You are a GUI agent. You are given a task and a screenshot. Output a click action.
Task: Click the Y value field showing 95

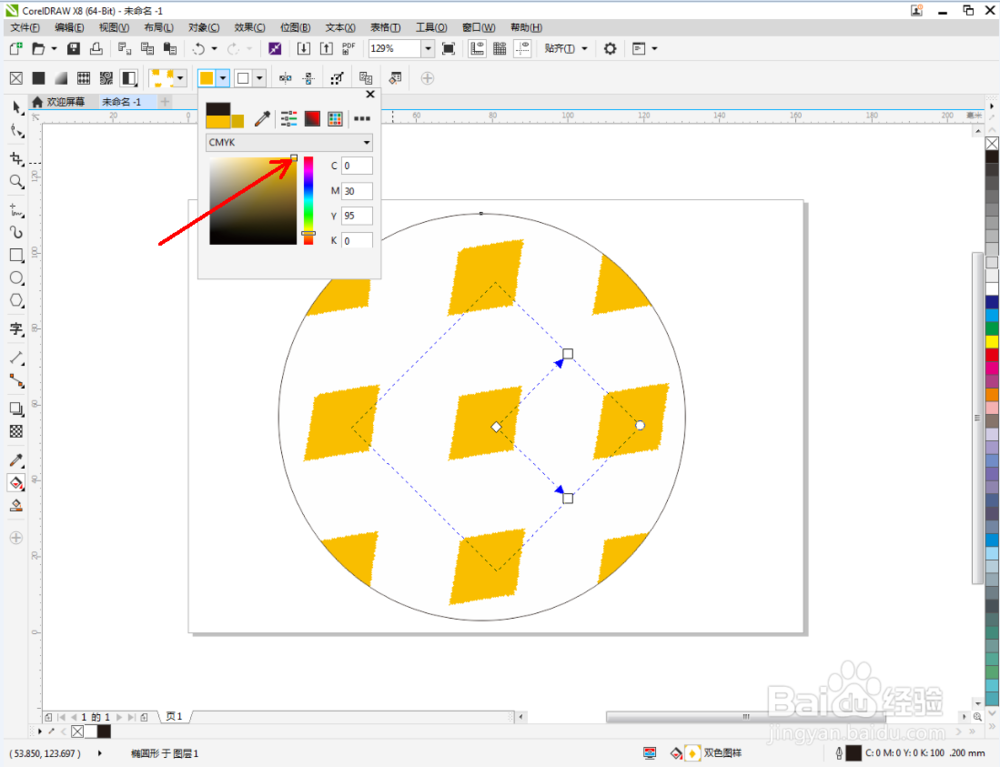[x=357, y=215]
